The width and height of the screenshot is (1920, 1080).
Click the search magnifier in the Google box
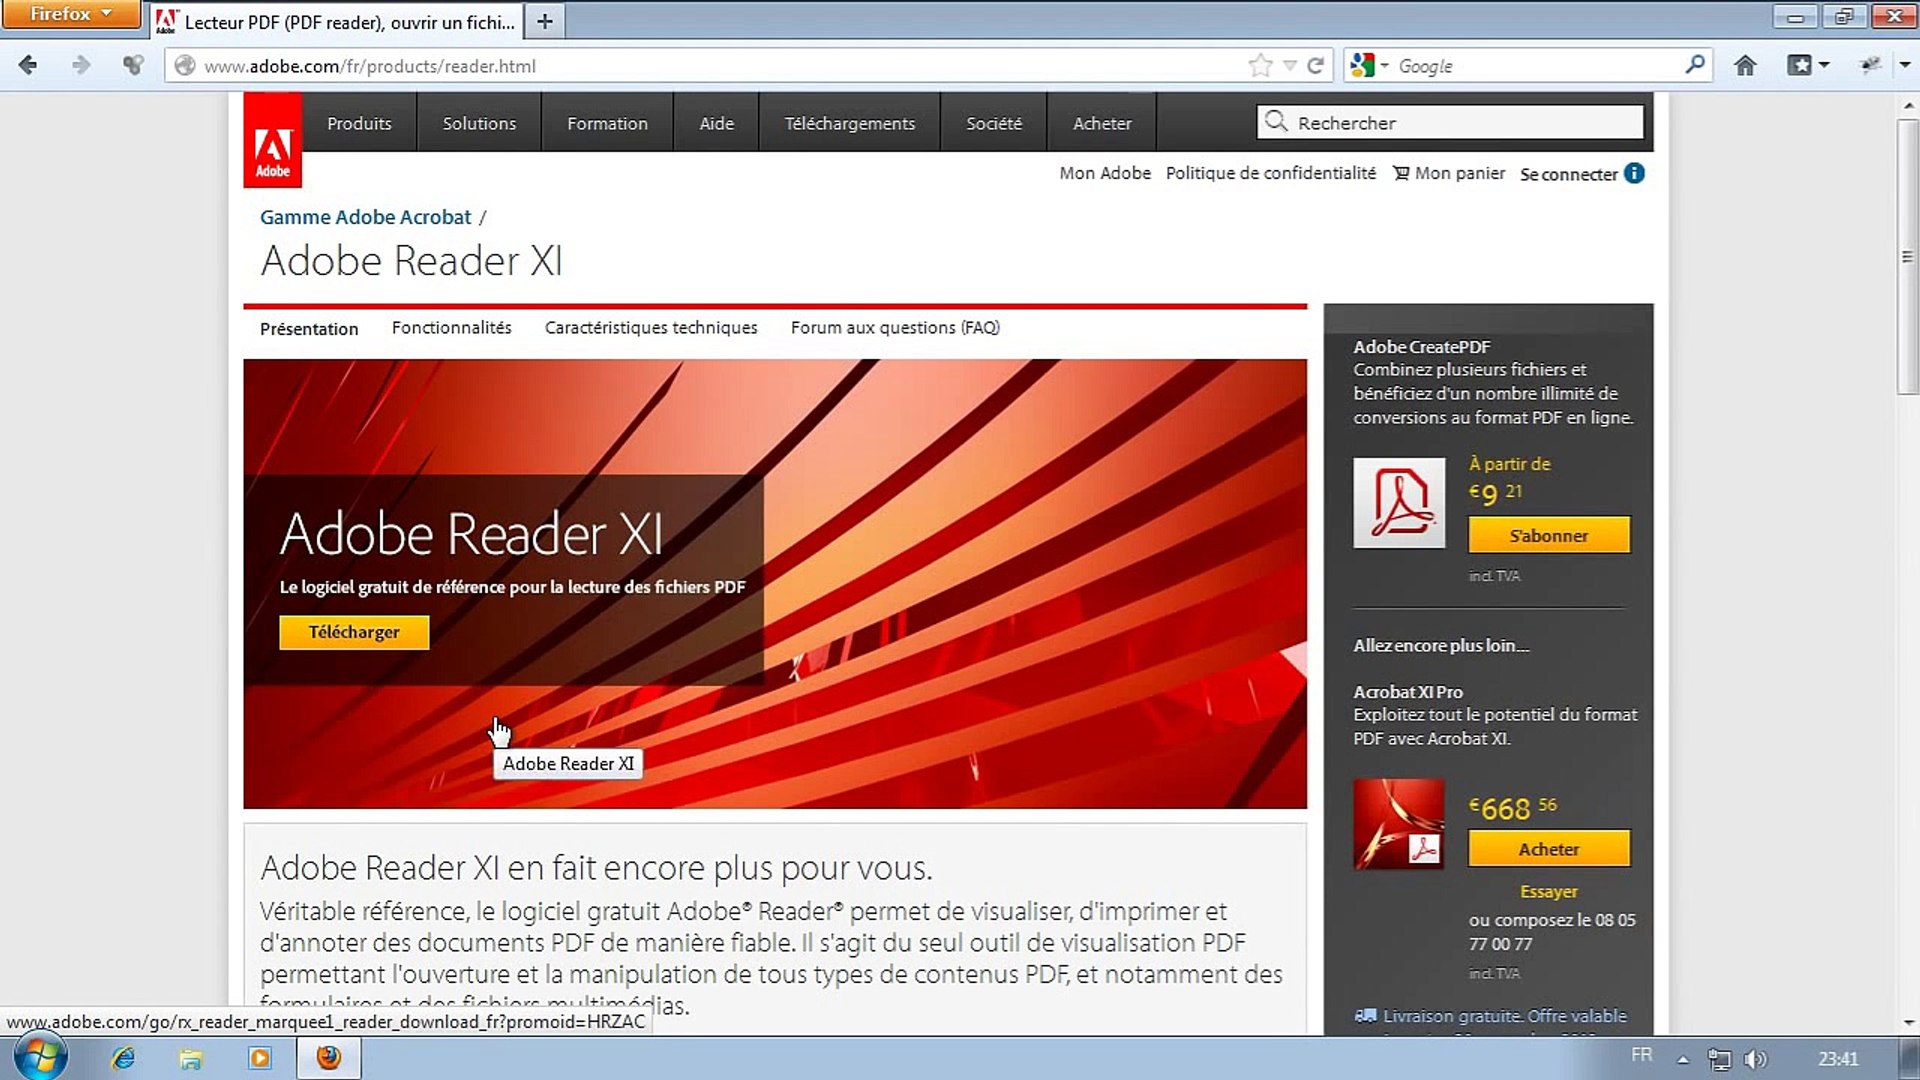click(1694, 65)
